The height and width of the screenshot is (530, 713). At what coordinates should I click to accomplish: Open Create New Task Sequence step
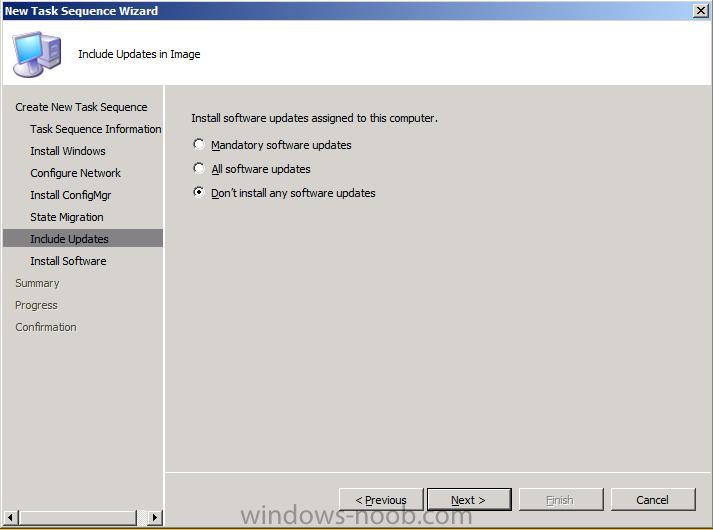[81, 107]
